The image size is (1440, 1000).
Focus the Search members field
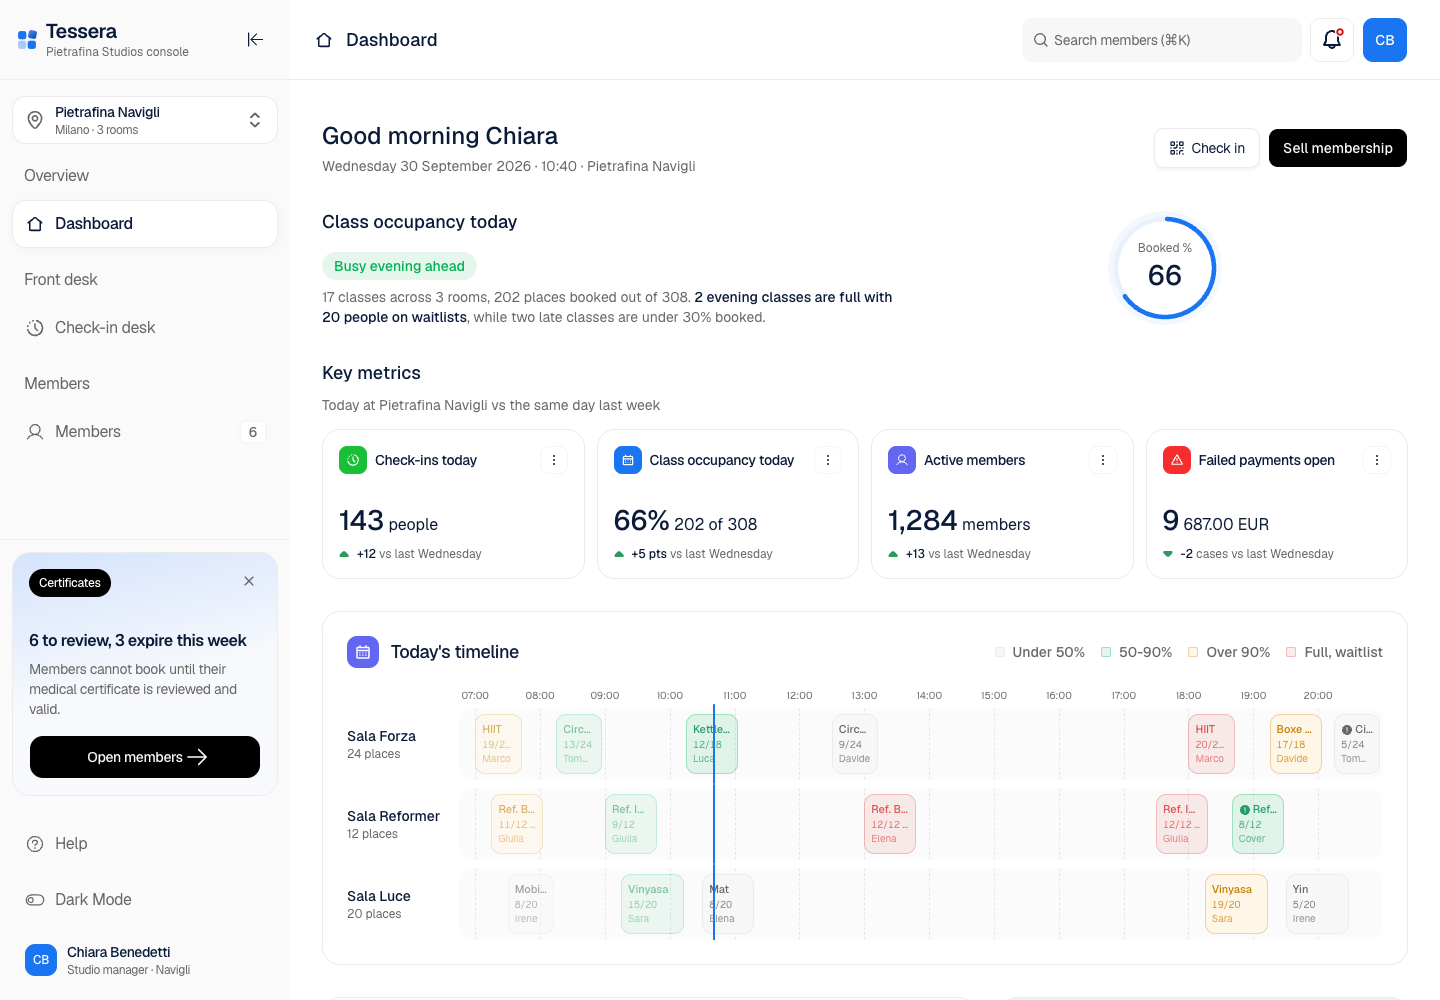1162,40
